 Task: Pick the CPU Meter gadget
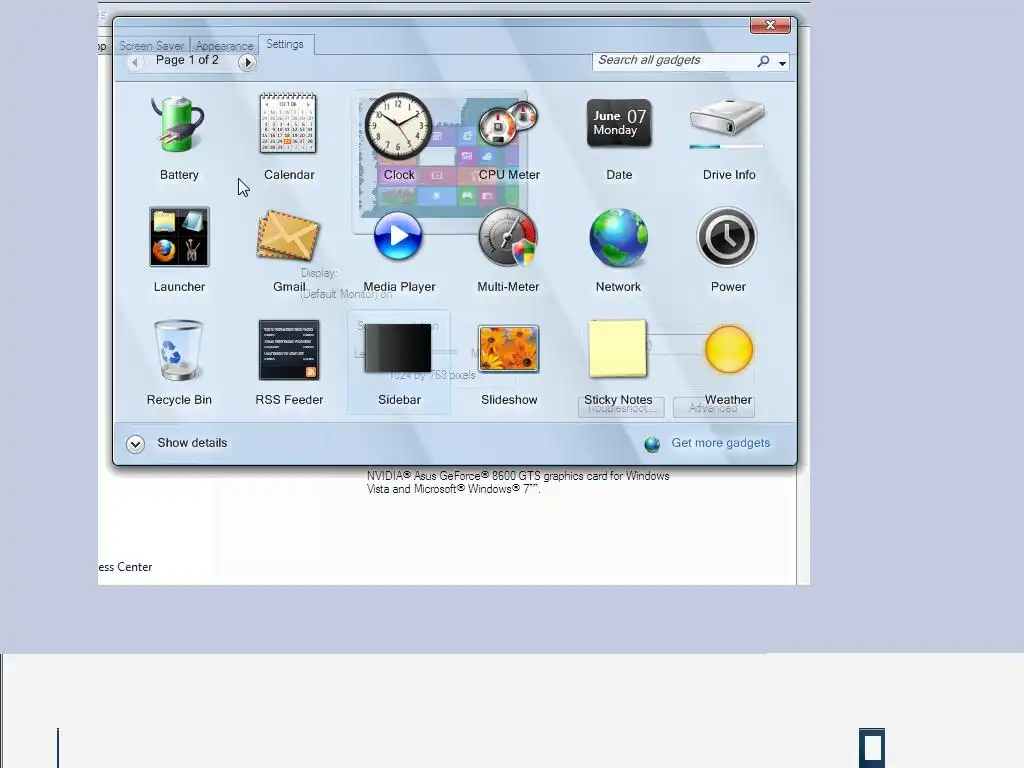pos(508,123)
